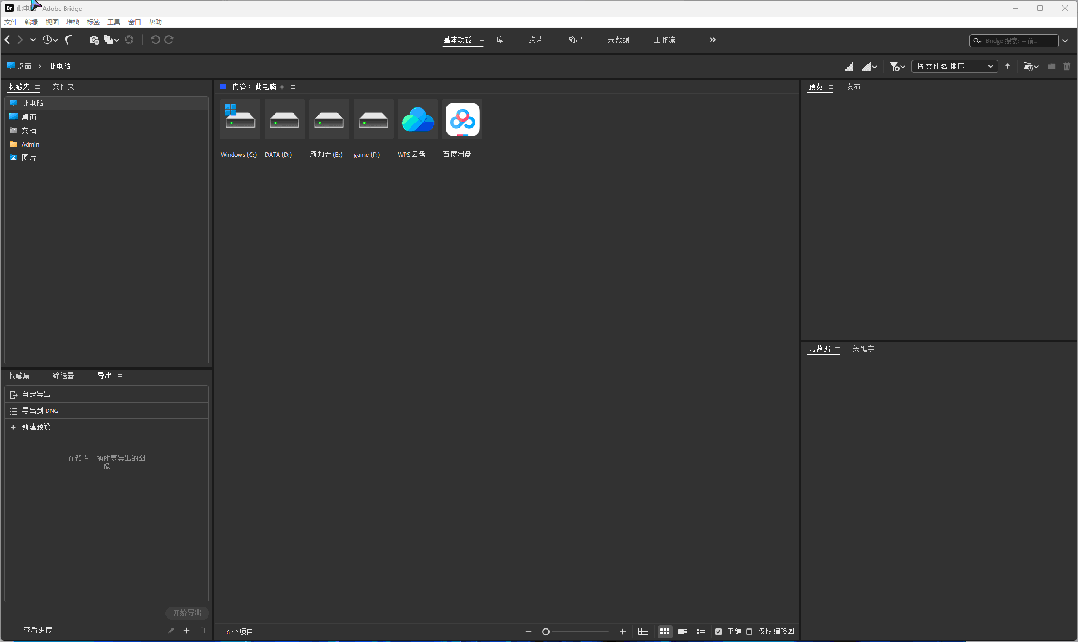
Task: Click plus to create new export preset
Action: (13, 428)
